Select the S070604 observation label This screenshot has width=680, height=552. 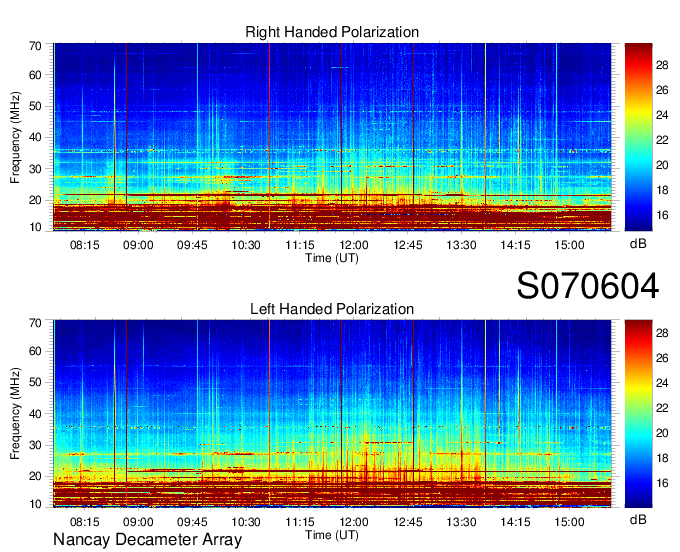tap(588, 286)
